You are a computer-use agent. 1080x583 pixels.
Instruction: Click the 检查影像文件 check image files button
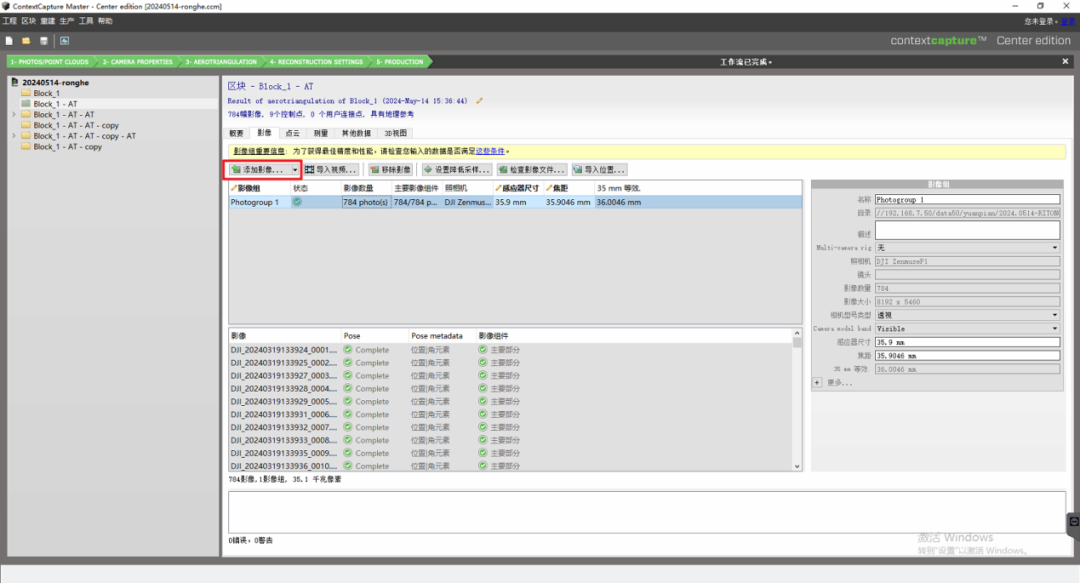click(532, 170)
